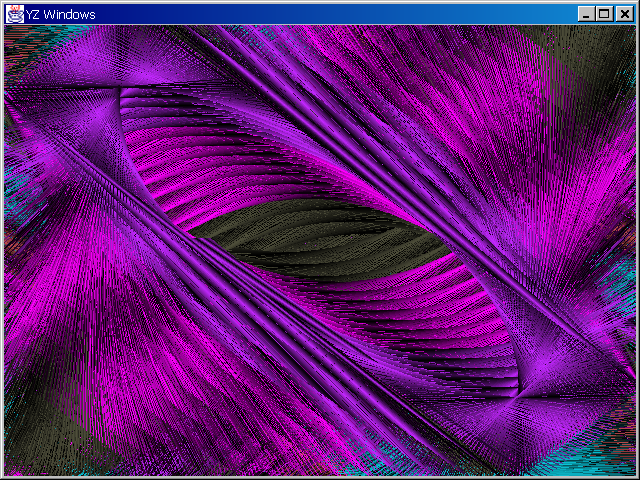Maximize the YZ Windows window

coord(604,13)
